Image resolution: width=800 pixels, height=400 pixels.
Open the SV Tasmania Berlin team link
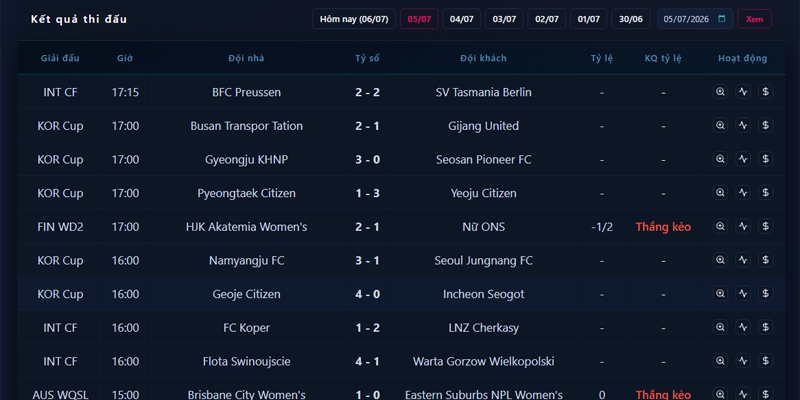483,92
